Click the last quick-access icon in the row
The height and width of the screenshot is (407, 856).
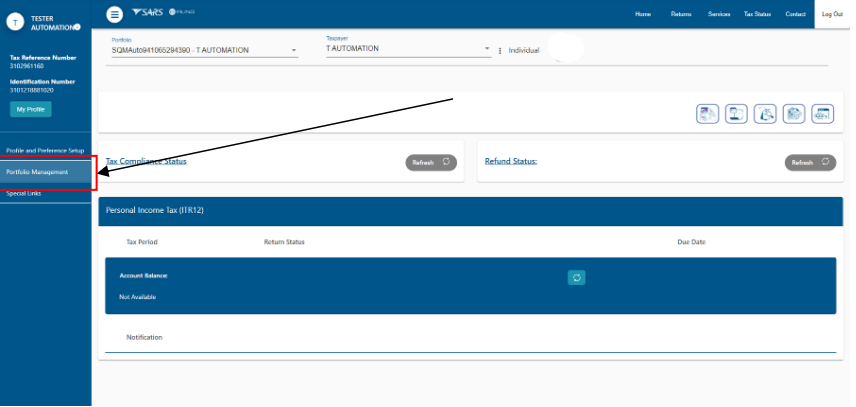pyautogui.click(x=822, y=114)
